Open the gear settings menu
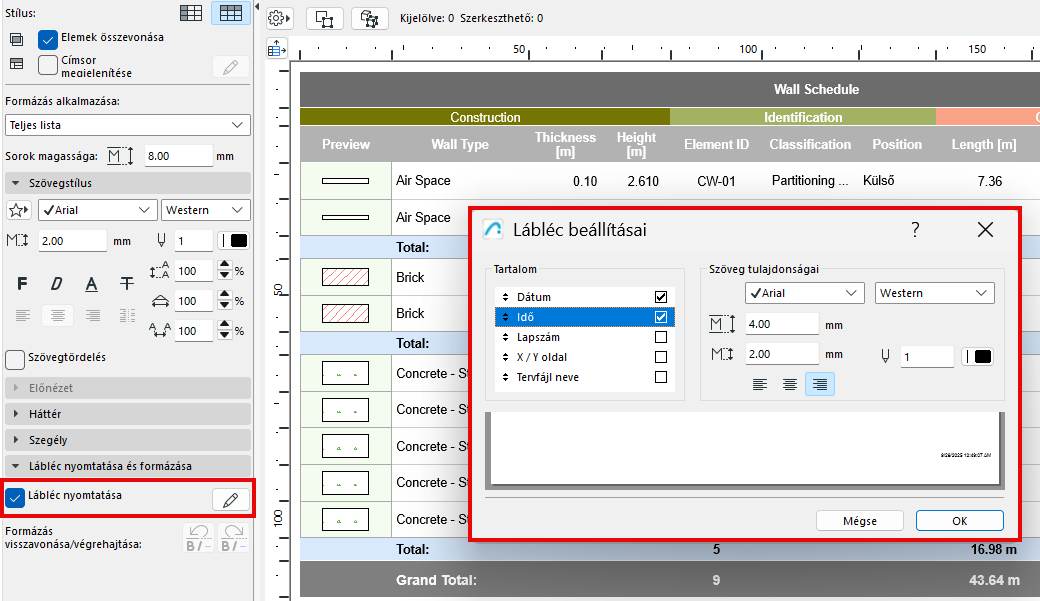Screen dimensions: 1040x601 click(x=277, y=17)
